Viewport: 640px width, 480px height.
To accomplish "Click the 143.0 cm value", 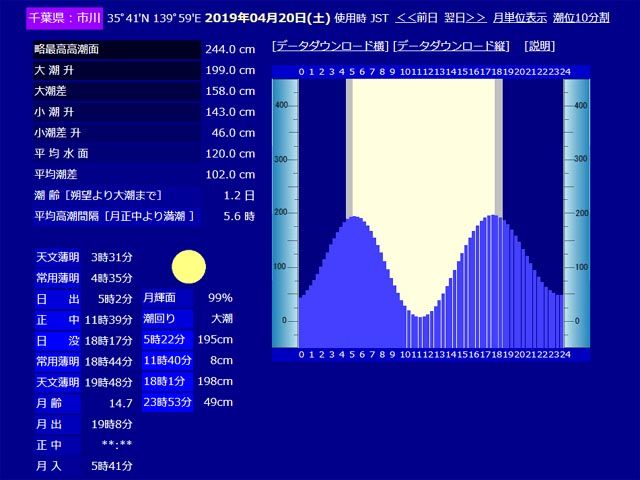I will pos(230,112).
